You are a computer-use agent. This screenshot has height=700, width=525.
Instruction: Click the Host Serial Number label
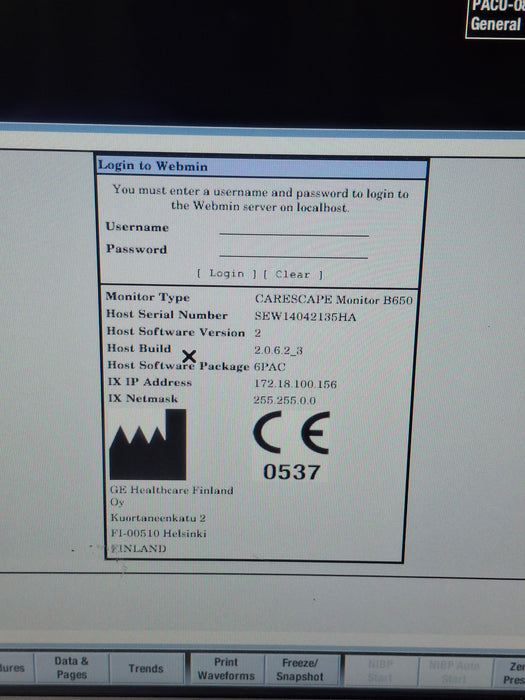tap(167, 314)
